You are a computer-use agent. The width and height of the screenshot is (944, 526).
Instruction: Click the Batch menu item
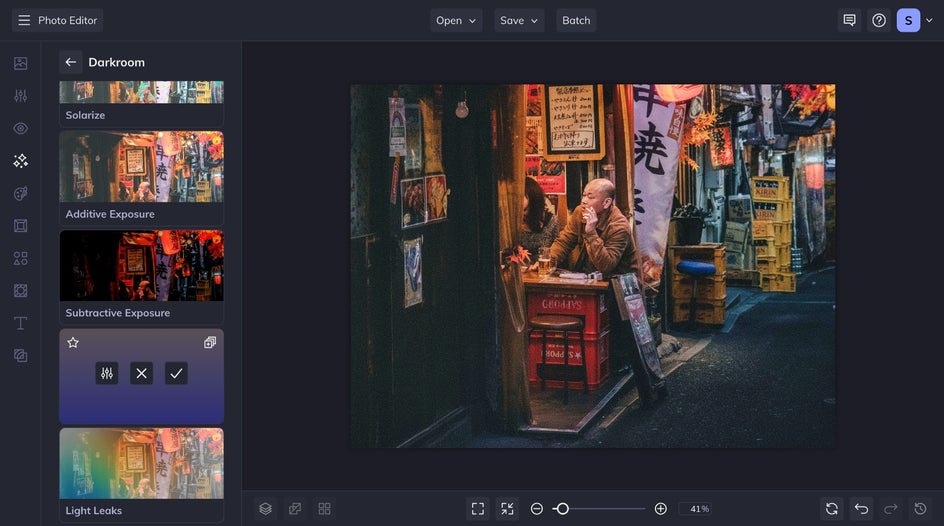coord(576,20)
